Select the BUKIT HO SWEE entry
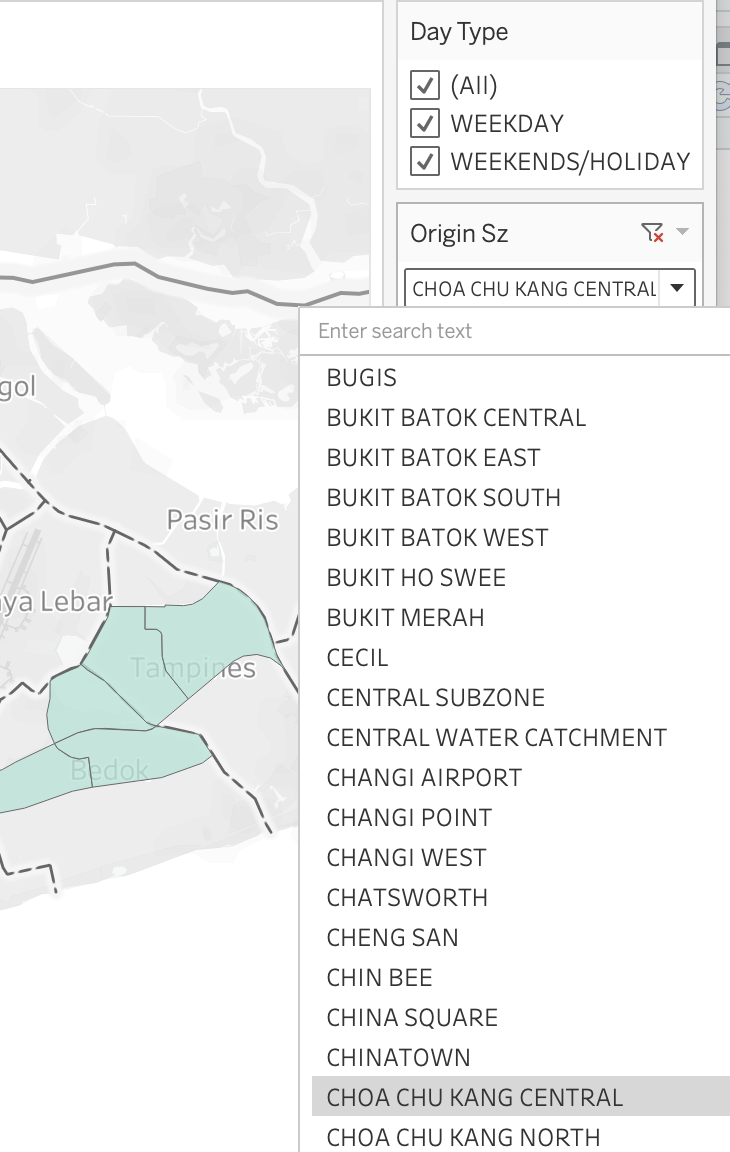Screen dimensions: 730x1152 416,578
